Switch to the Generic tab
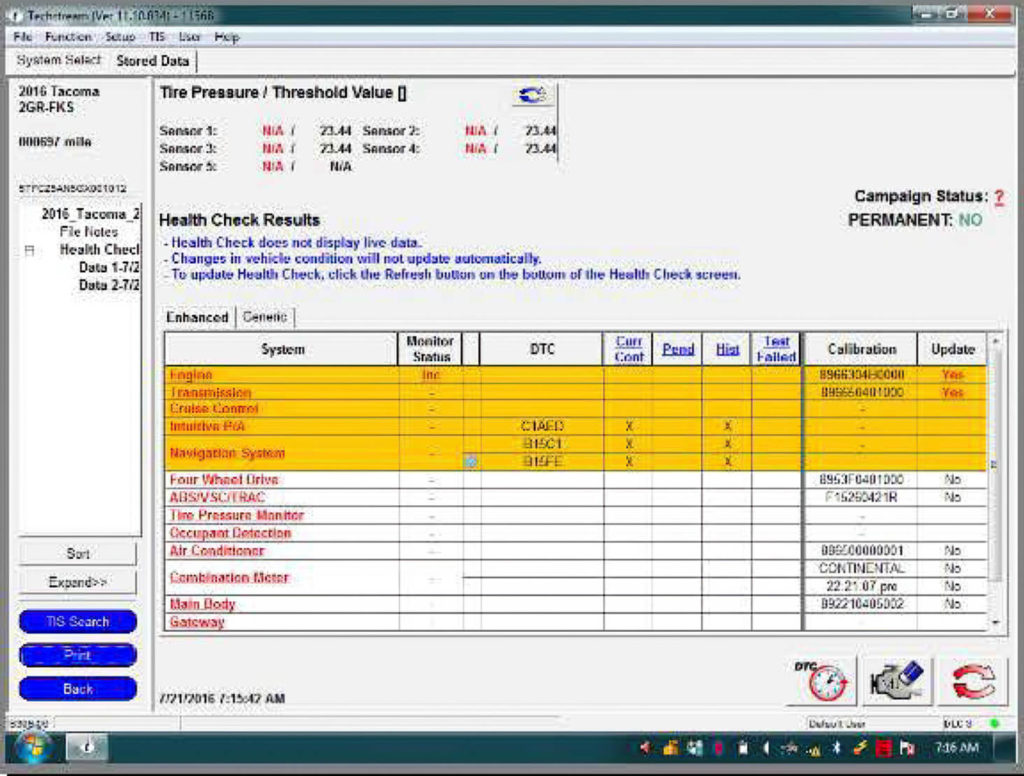Screen dimensions: 1024x776 tap(264, 317)
